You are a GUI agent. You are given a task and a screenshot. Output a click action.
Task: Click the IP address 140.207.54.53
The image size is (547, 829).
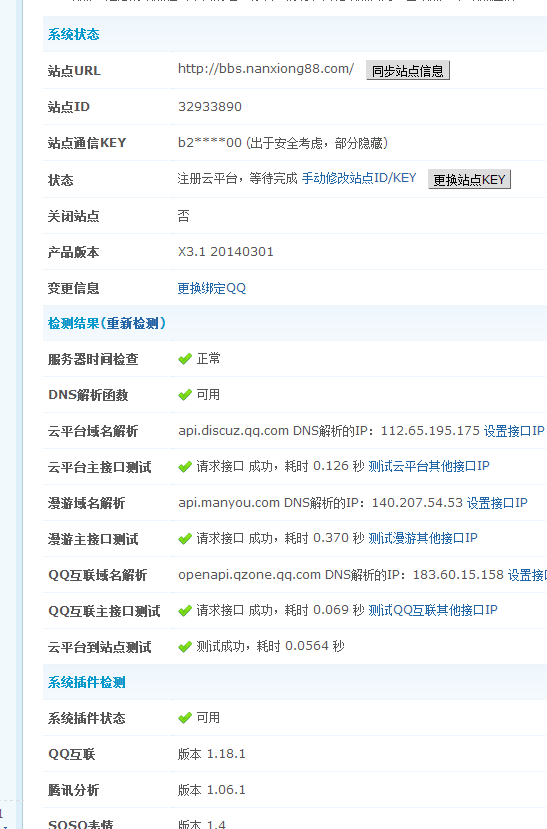click(418, 503)
